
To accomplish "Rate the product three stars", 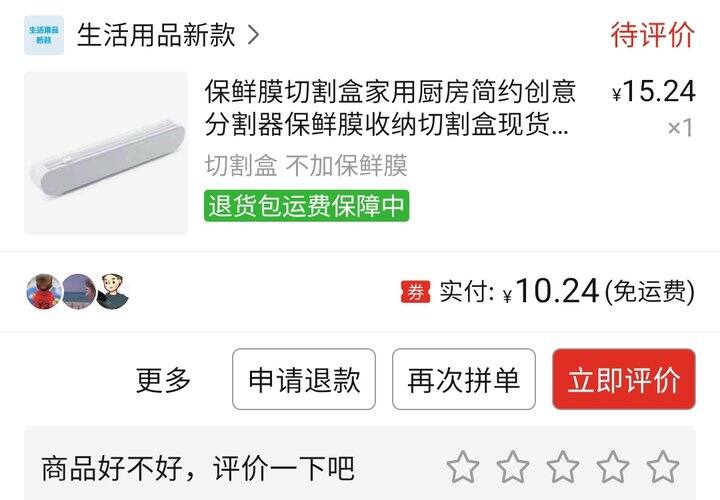I will click(563, 467).
